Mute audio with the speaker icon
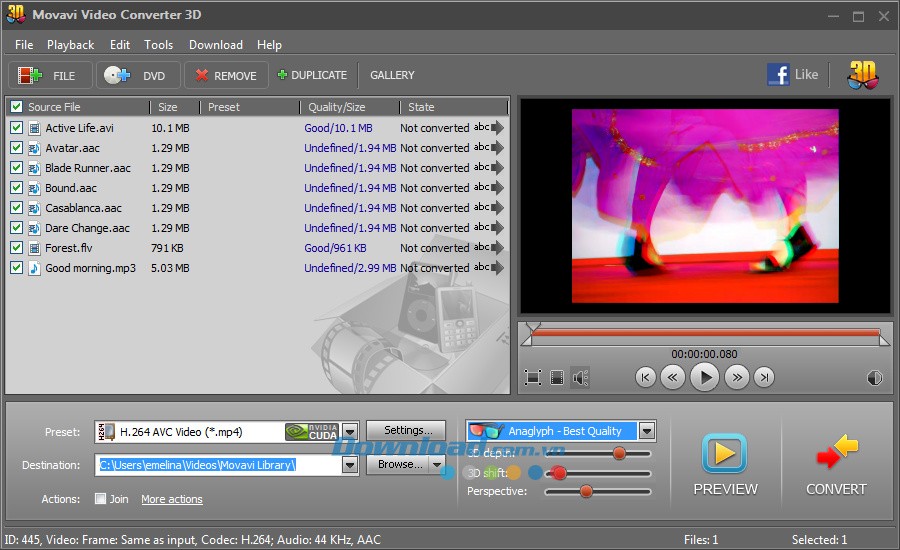This screenshot has height=550, width=900. (580, 377)
